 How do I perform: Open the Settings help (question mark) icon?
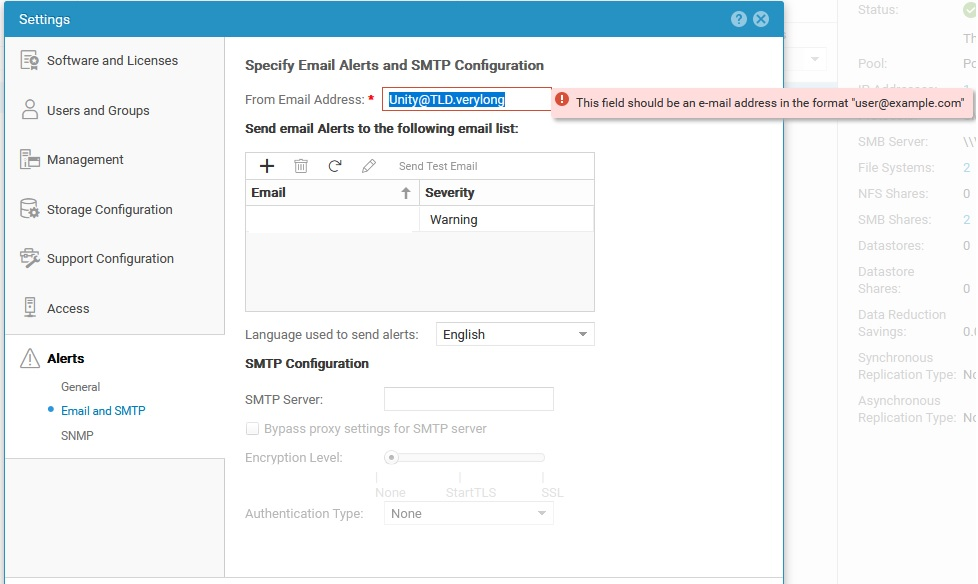[x=738, y=18]
